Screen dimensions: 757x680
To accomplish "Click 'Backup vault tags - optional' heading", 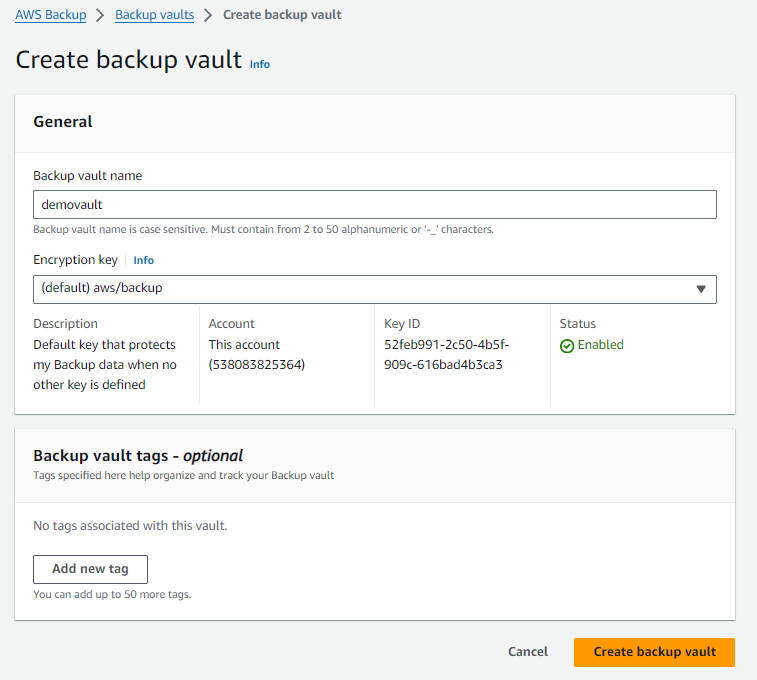I will click(x=138, y=456).
